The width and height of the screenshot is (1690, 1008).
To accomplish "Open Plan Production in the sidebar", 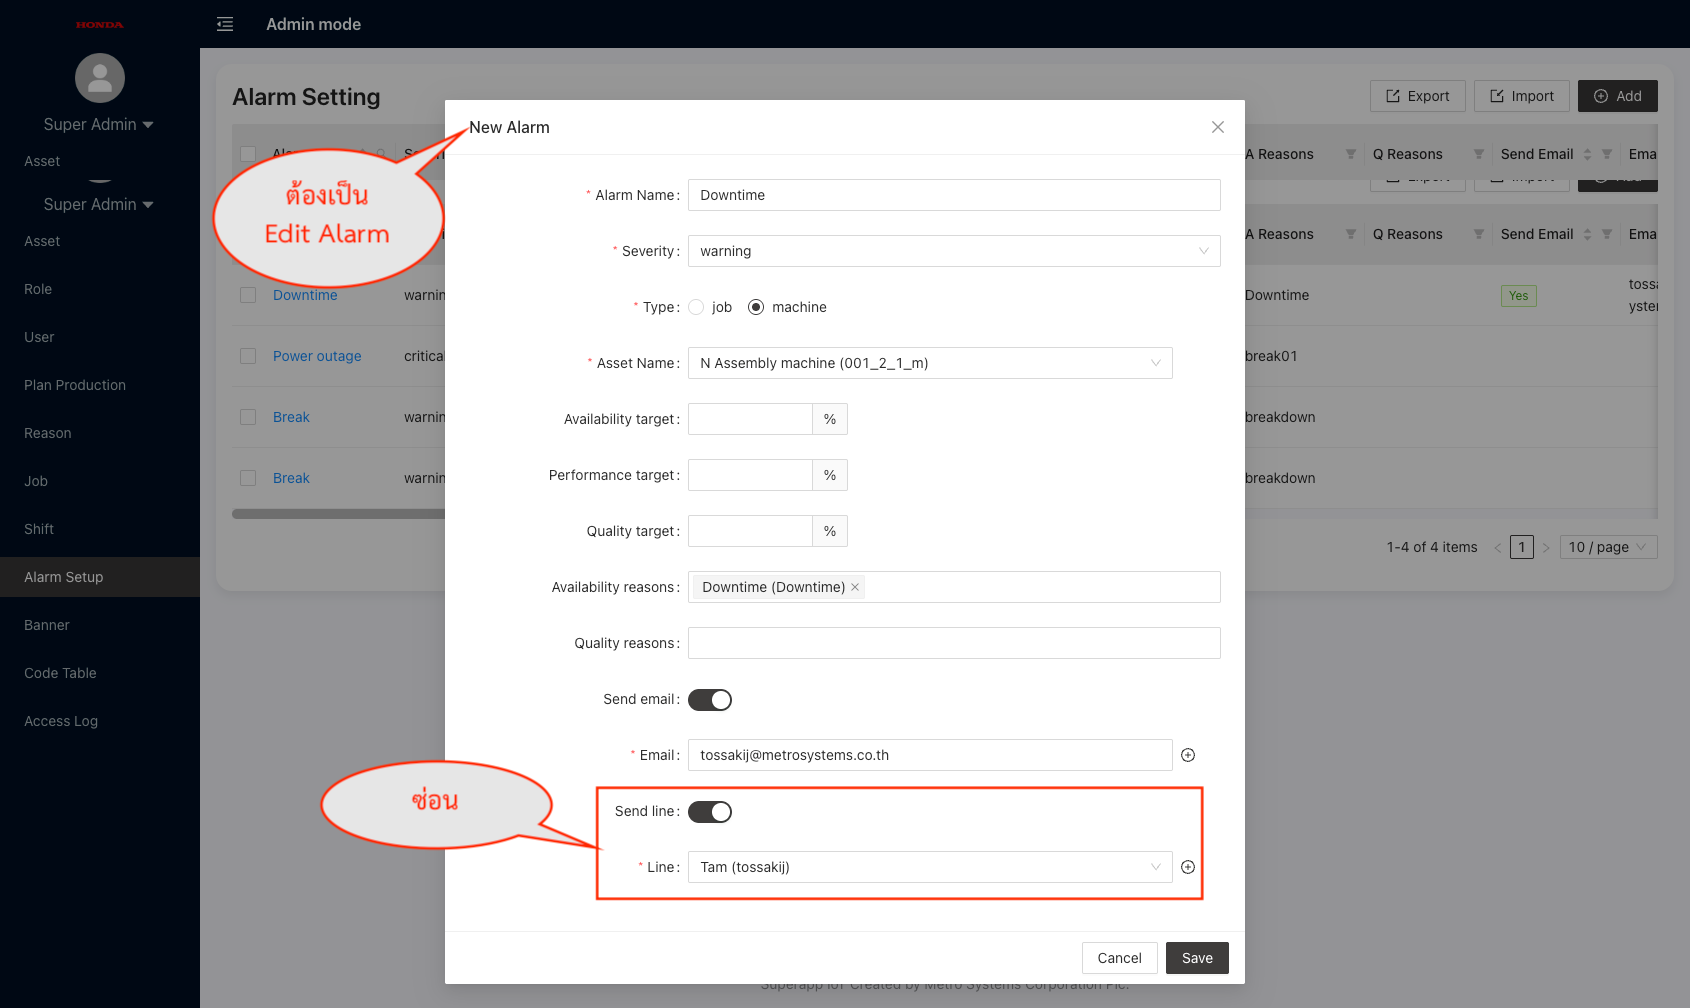I will (x=75, y=385).
